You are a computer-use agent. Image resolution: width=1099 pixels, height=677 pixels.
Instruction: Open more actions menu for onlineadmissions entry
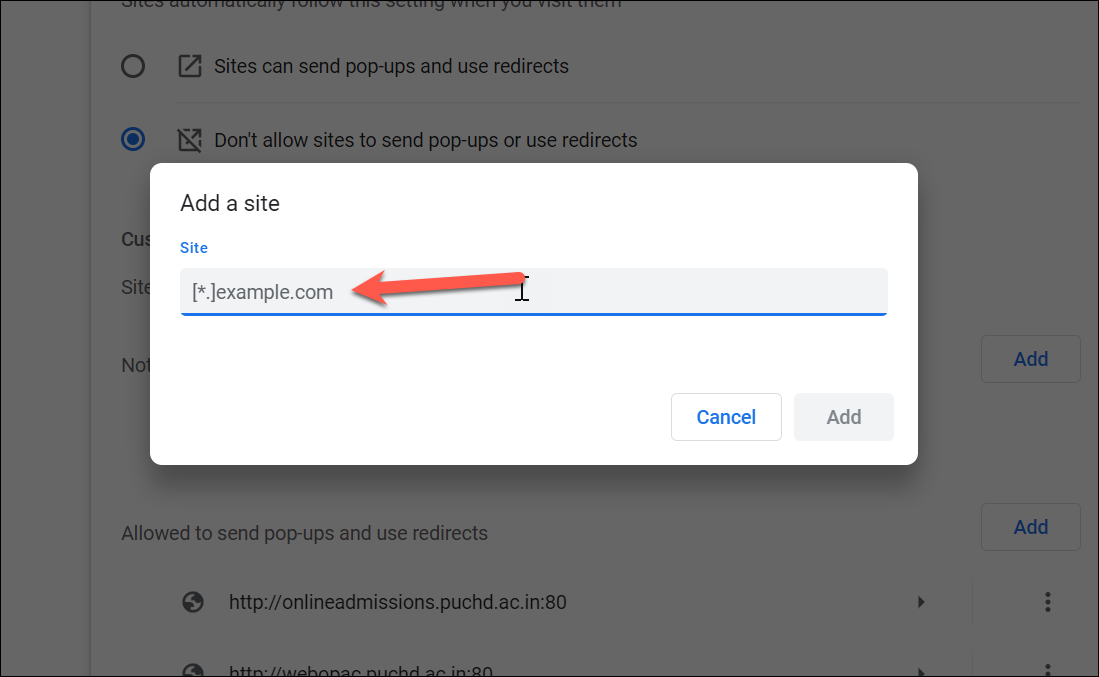coord(1047,602)
